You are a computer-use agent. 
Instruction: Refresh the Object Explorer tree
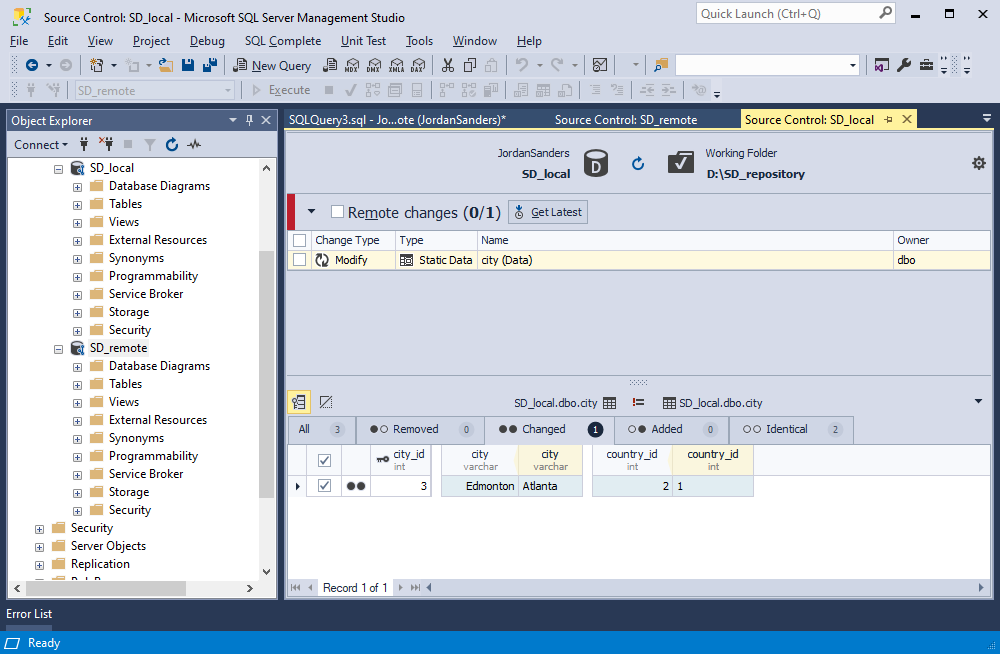(x=172, y=144)
